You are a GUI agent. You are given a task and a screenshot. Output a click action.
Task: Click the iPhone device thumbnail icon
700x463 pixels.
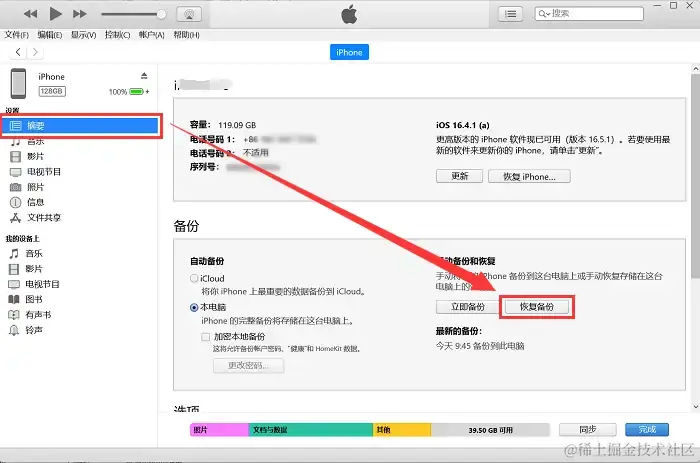18,83
